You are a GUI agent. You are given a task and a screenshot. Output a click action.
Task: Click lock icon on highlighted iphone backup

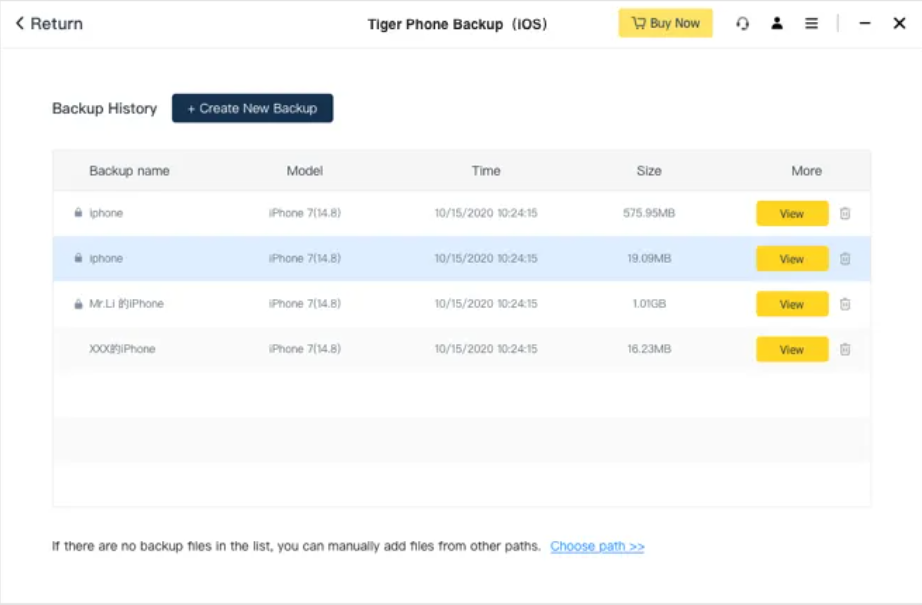coord(78,258)
